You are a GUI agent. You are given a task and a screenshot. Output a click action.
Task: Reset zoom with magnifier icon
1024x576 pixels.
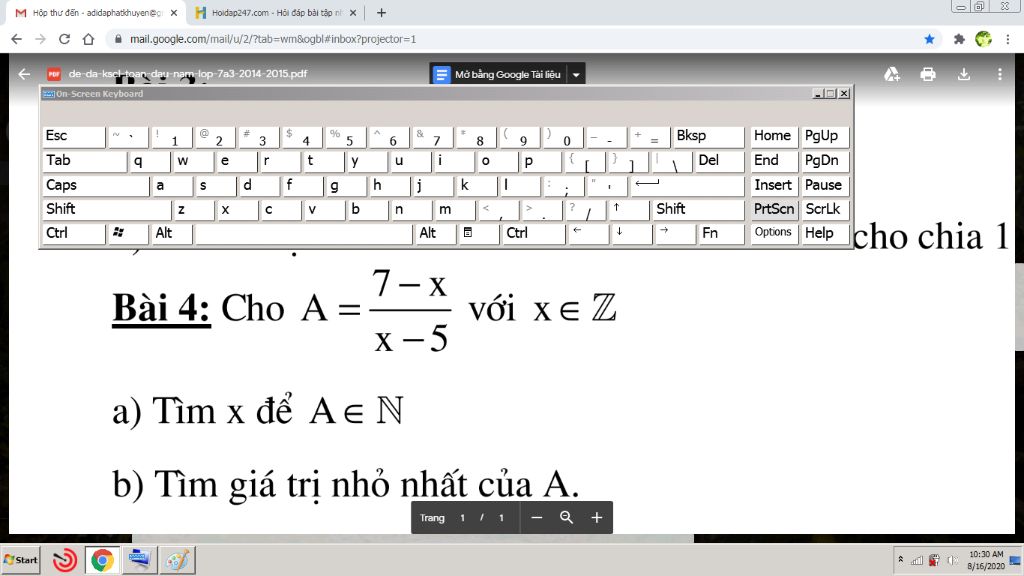click(566, 517)
